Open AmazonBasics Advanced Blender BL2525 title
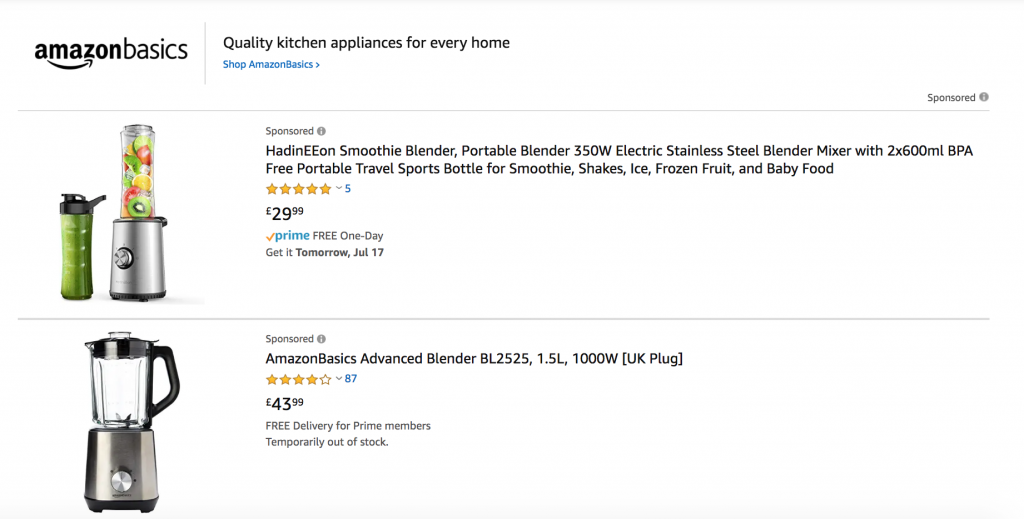 [x=474, y=359]
